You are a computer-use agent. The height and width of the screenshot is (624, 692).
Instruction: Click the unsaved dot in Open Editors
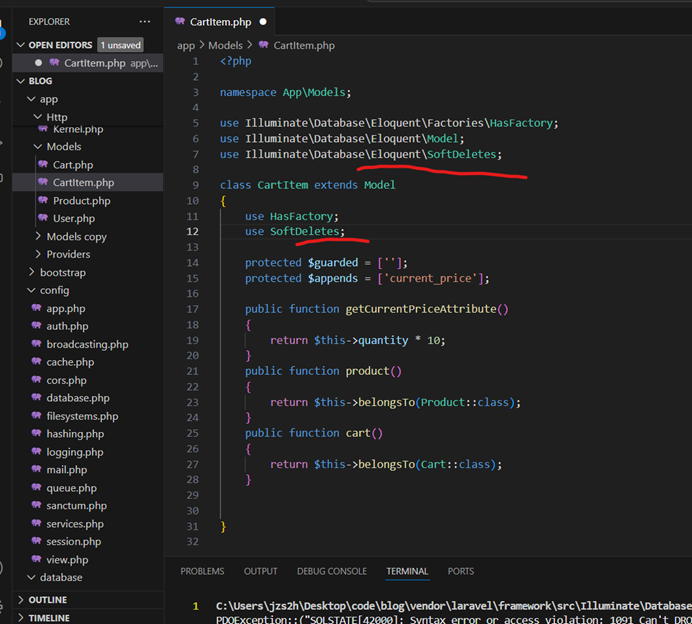point(39,63)
